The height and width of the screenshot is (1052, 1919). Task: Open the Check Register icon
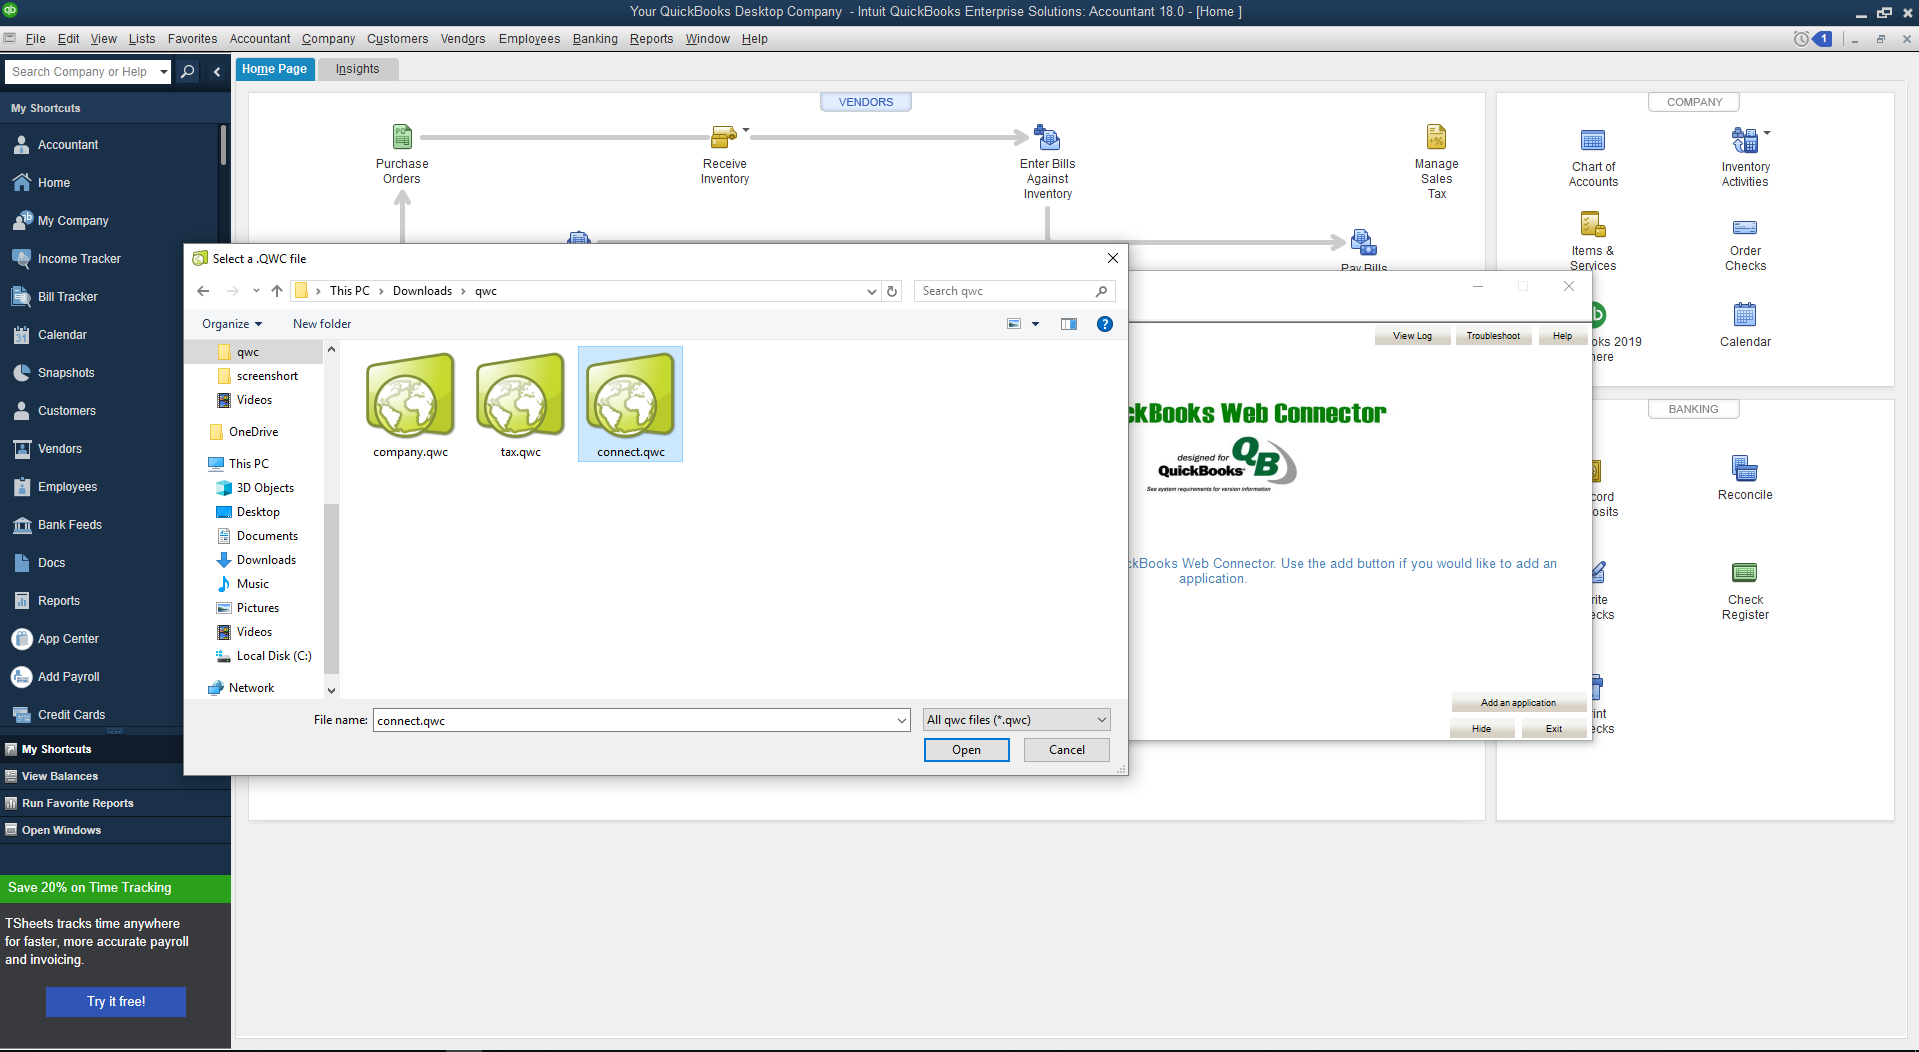tap(1744, 573)
